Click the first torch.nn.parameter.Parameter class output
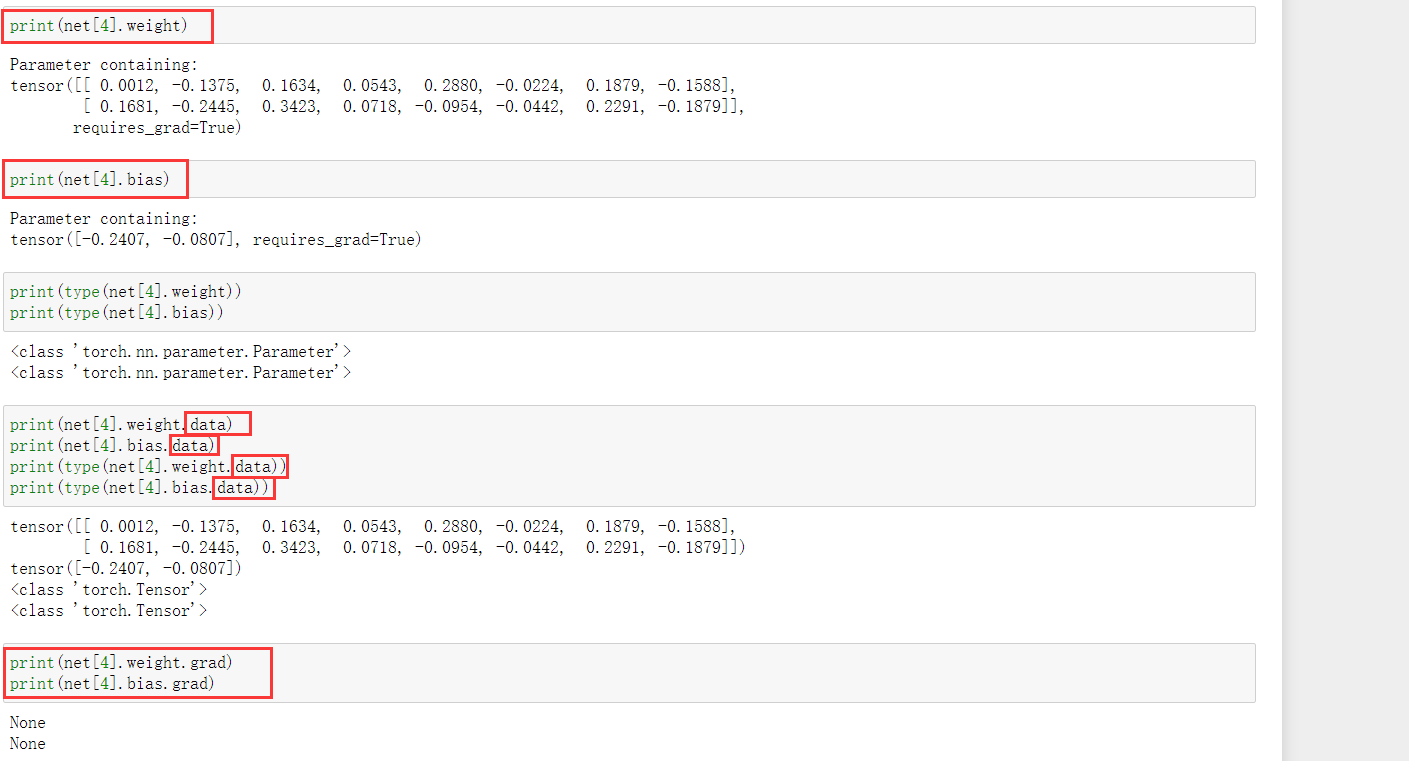 [x=181, y=351]
